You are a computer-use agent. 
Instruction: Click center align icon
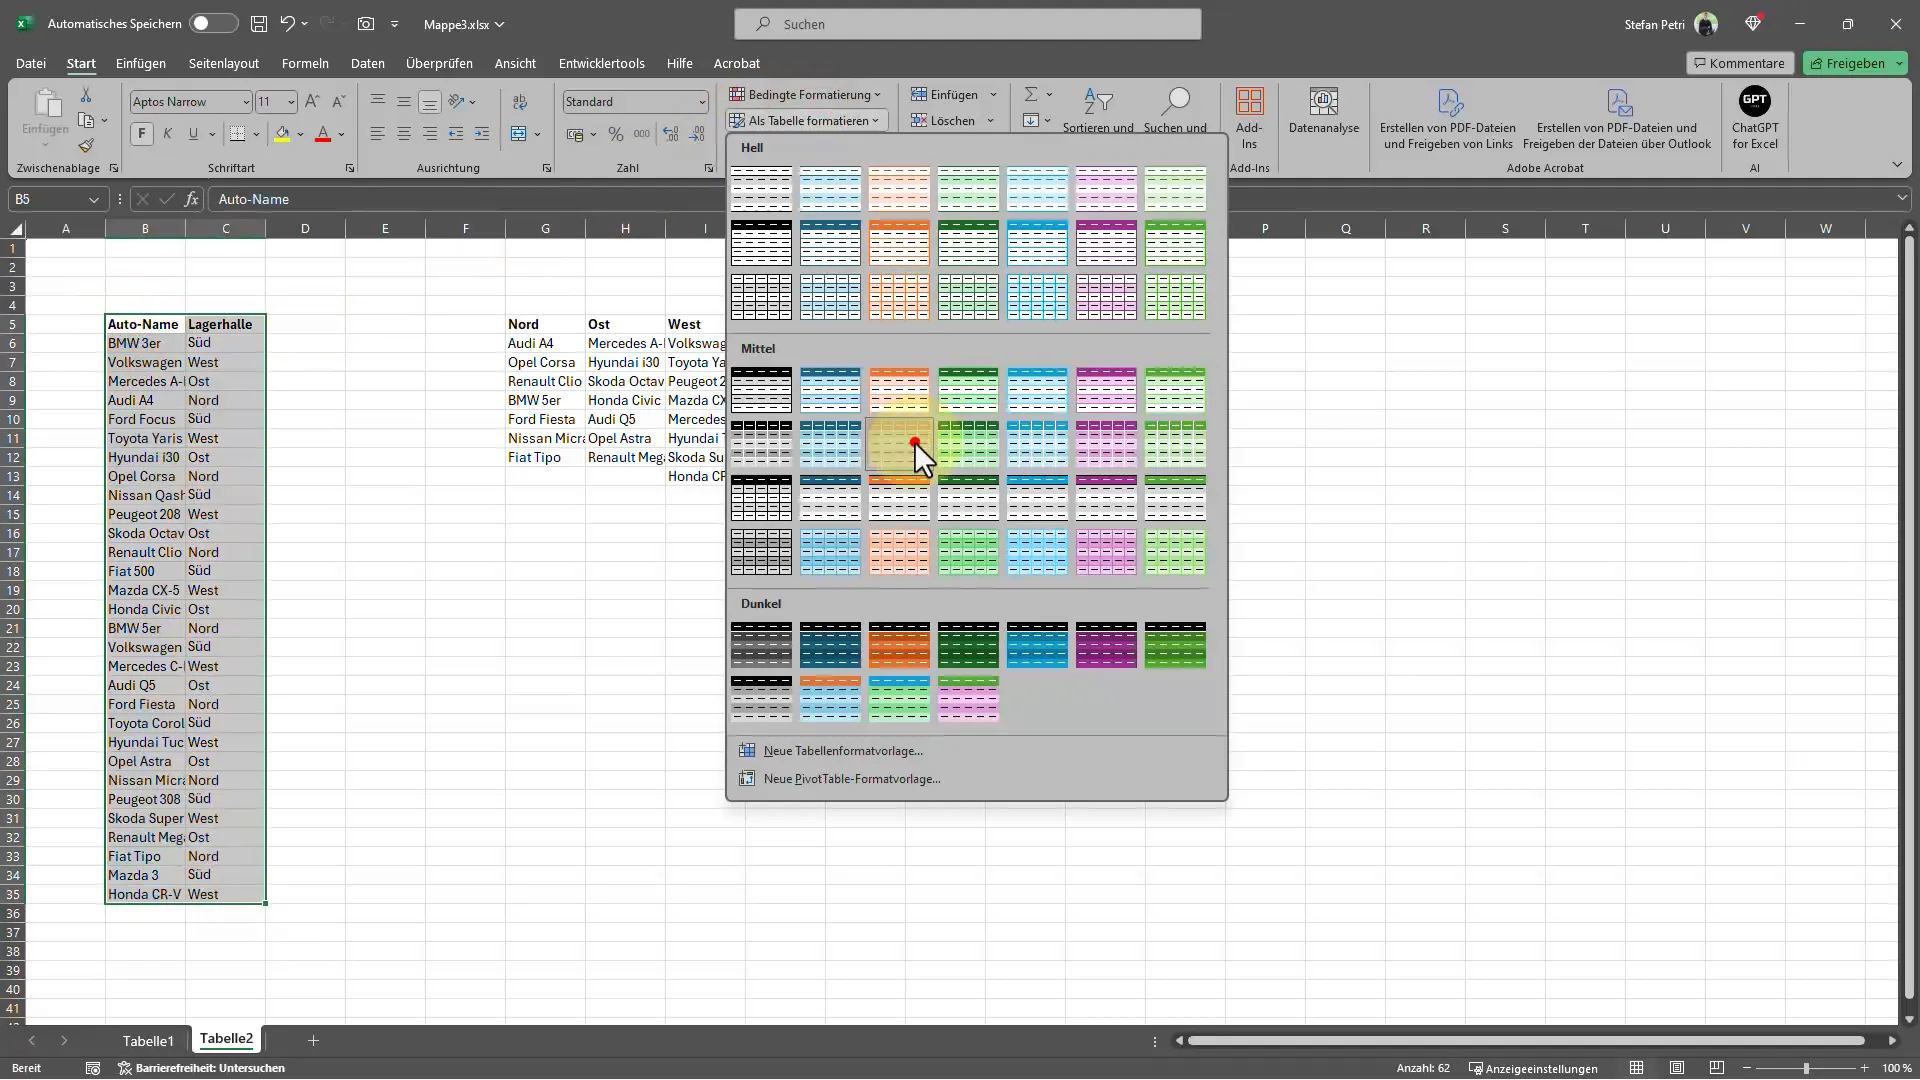pyautogui.click(x=403, y=134)
